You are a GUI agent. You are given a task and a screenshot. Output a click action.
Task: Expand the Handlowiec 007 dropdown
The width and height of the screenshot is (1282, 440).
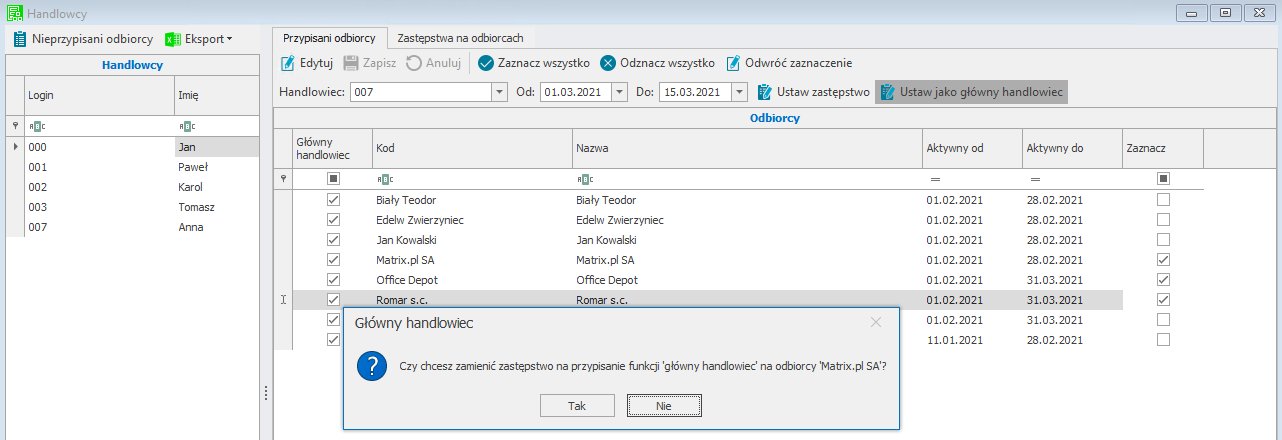pyautogui.click(x=499, y=92)
